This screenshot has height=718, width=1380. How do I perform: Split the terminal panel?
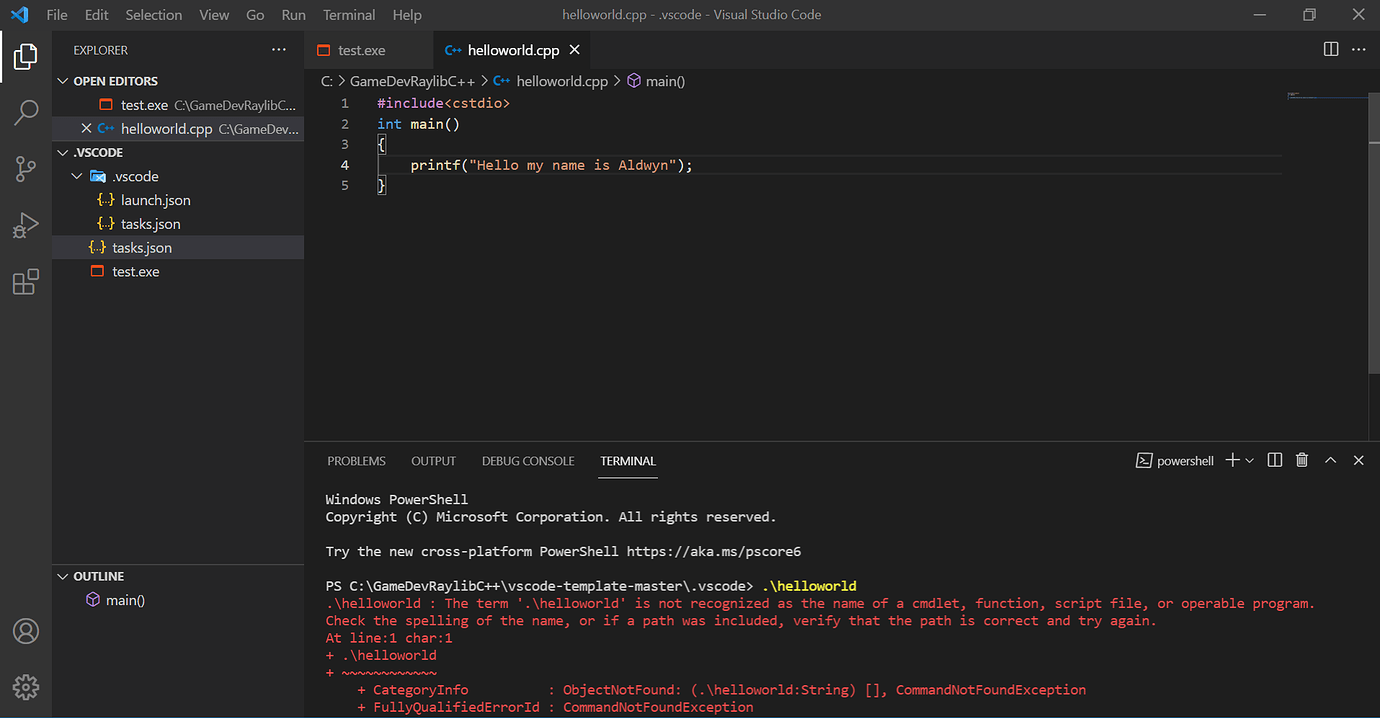click(x=1275, y=460)
